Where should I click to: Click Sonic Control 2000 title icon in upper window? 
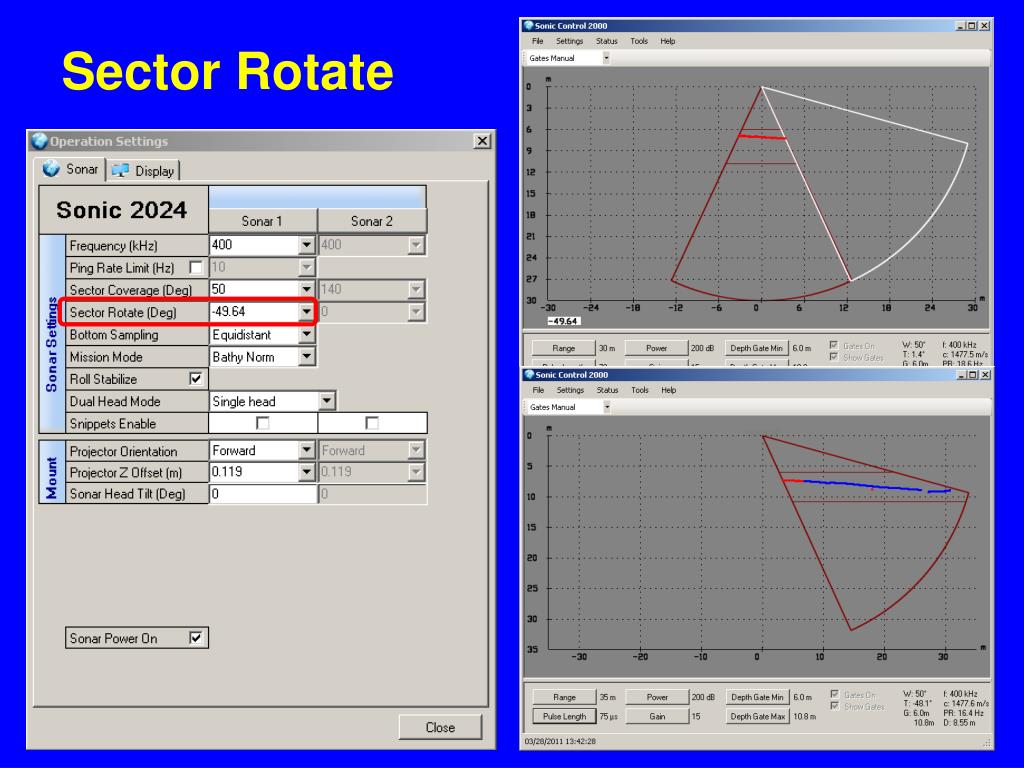coord(528,25)
